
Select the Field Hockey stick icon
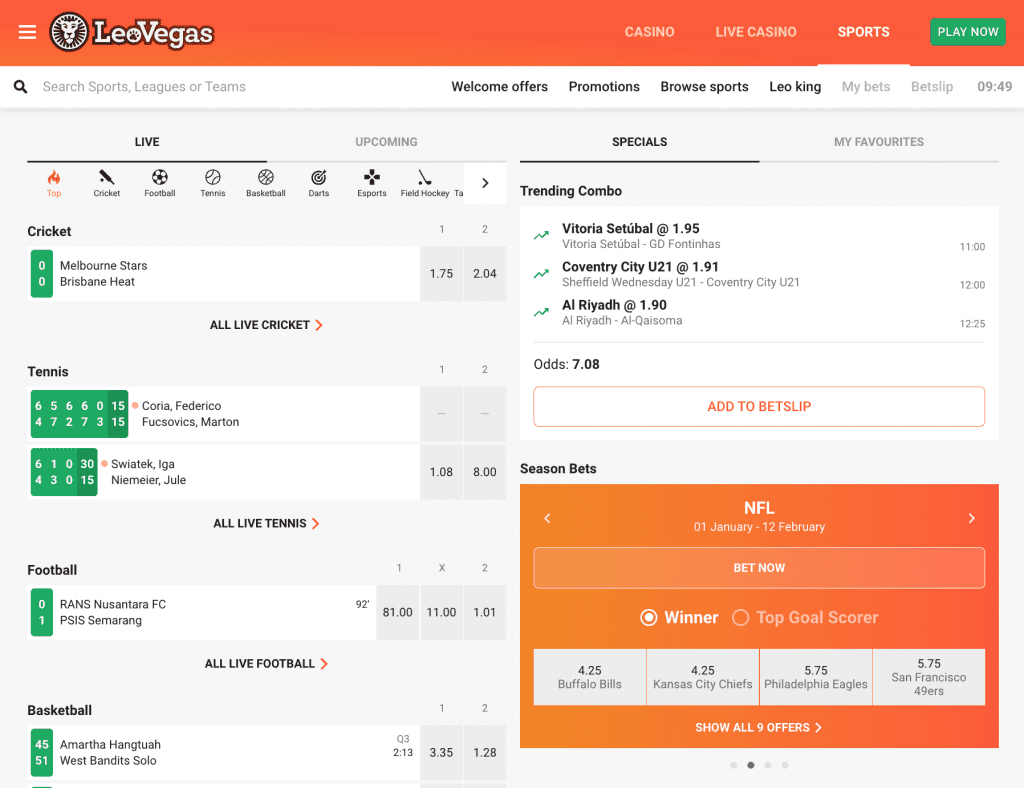tap(424, 183)
